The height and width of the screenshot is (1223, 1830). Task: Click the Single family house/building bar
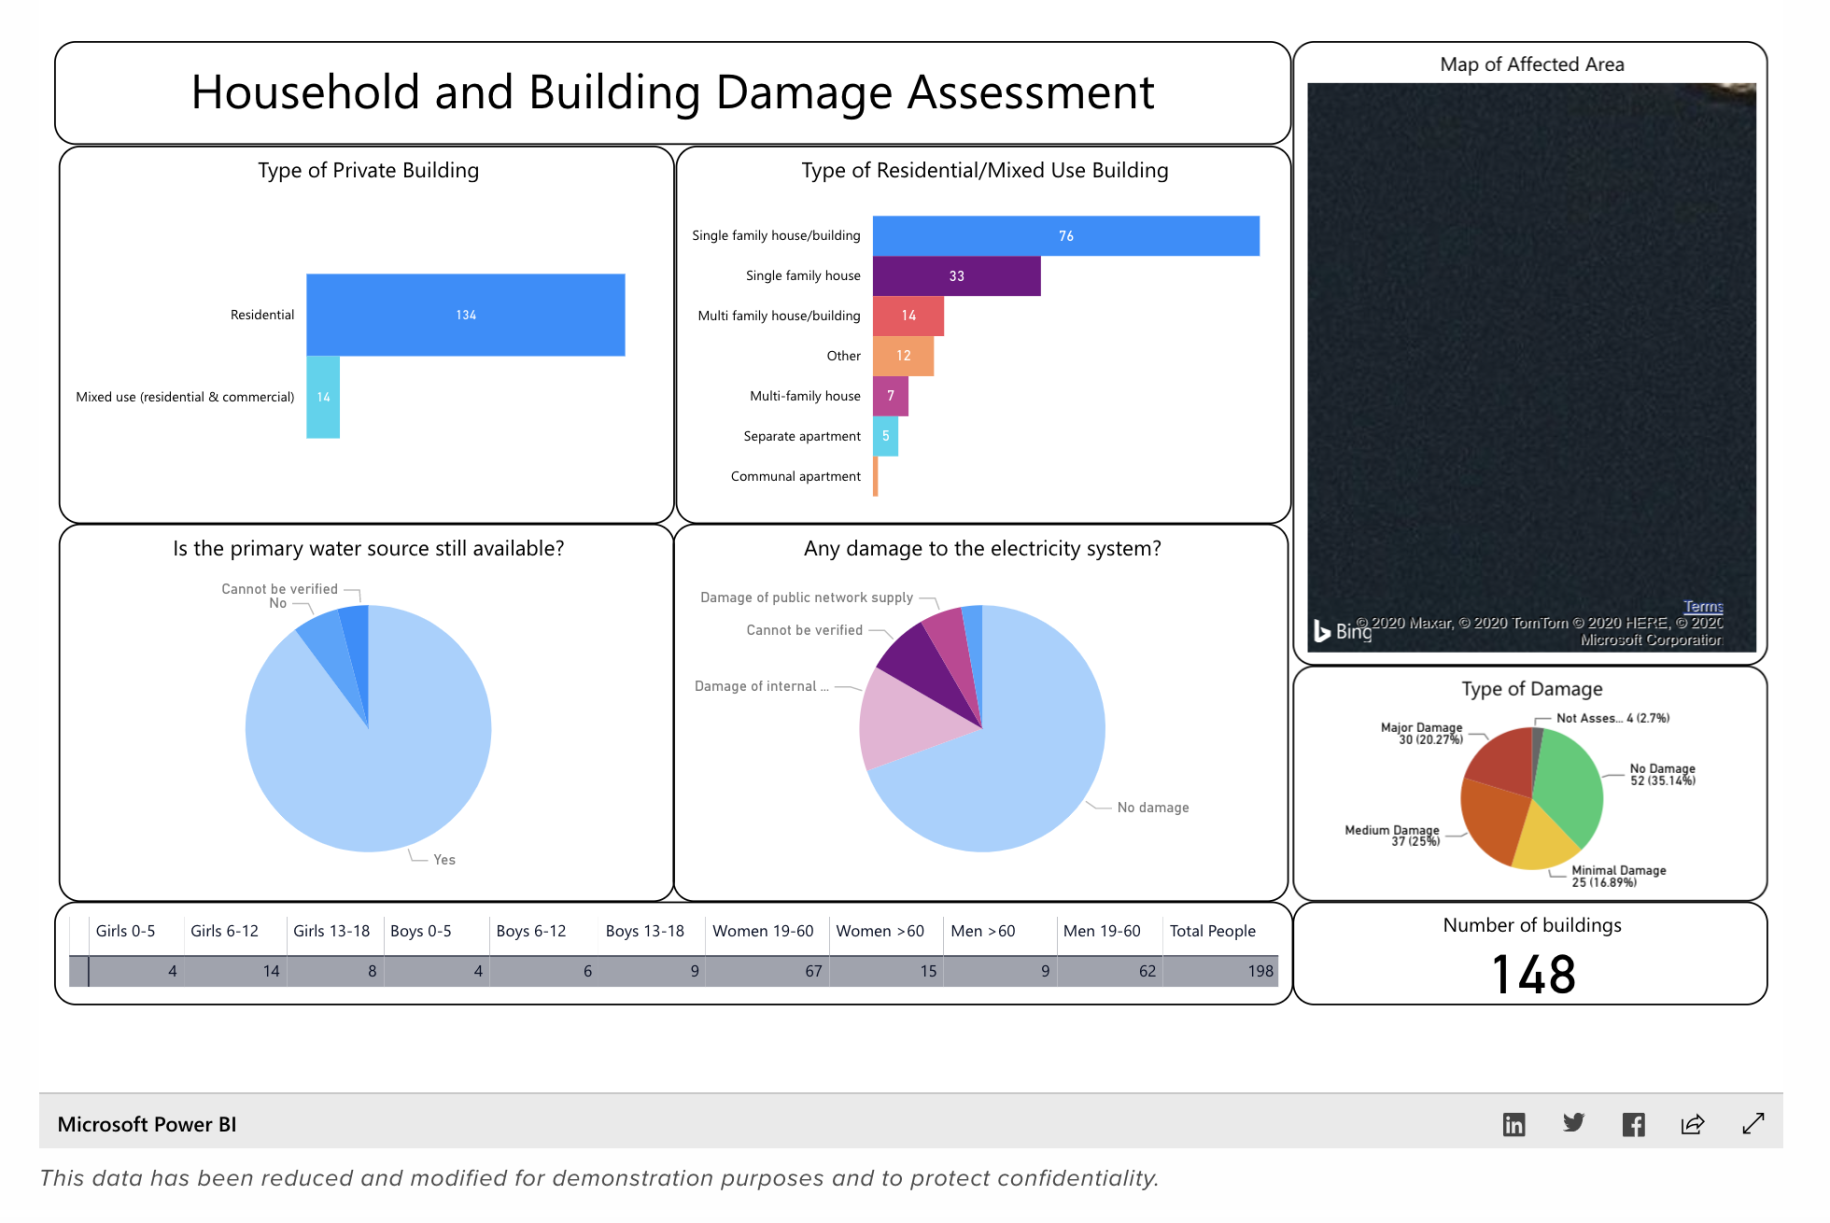coord(1065,235)
